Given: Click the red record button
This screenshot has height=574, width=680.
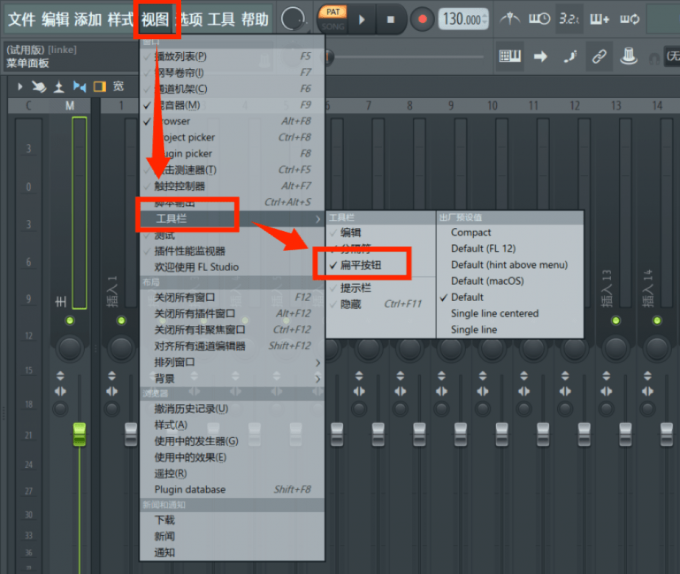Looking at the screenshot, I should point(421,19).
